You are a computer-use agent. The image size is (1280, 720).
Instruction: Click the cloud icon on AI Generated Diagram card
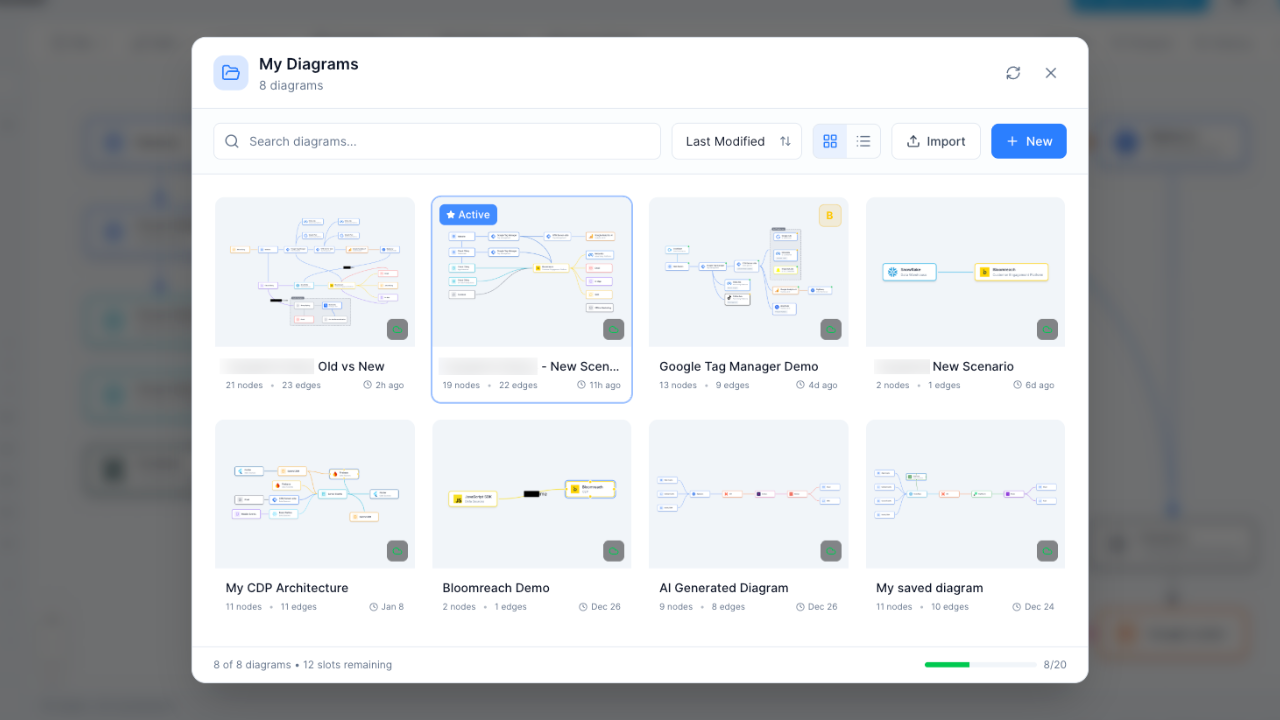coord(830,550)
